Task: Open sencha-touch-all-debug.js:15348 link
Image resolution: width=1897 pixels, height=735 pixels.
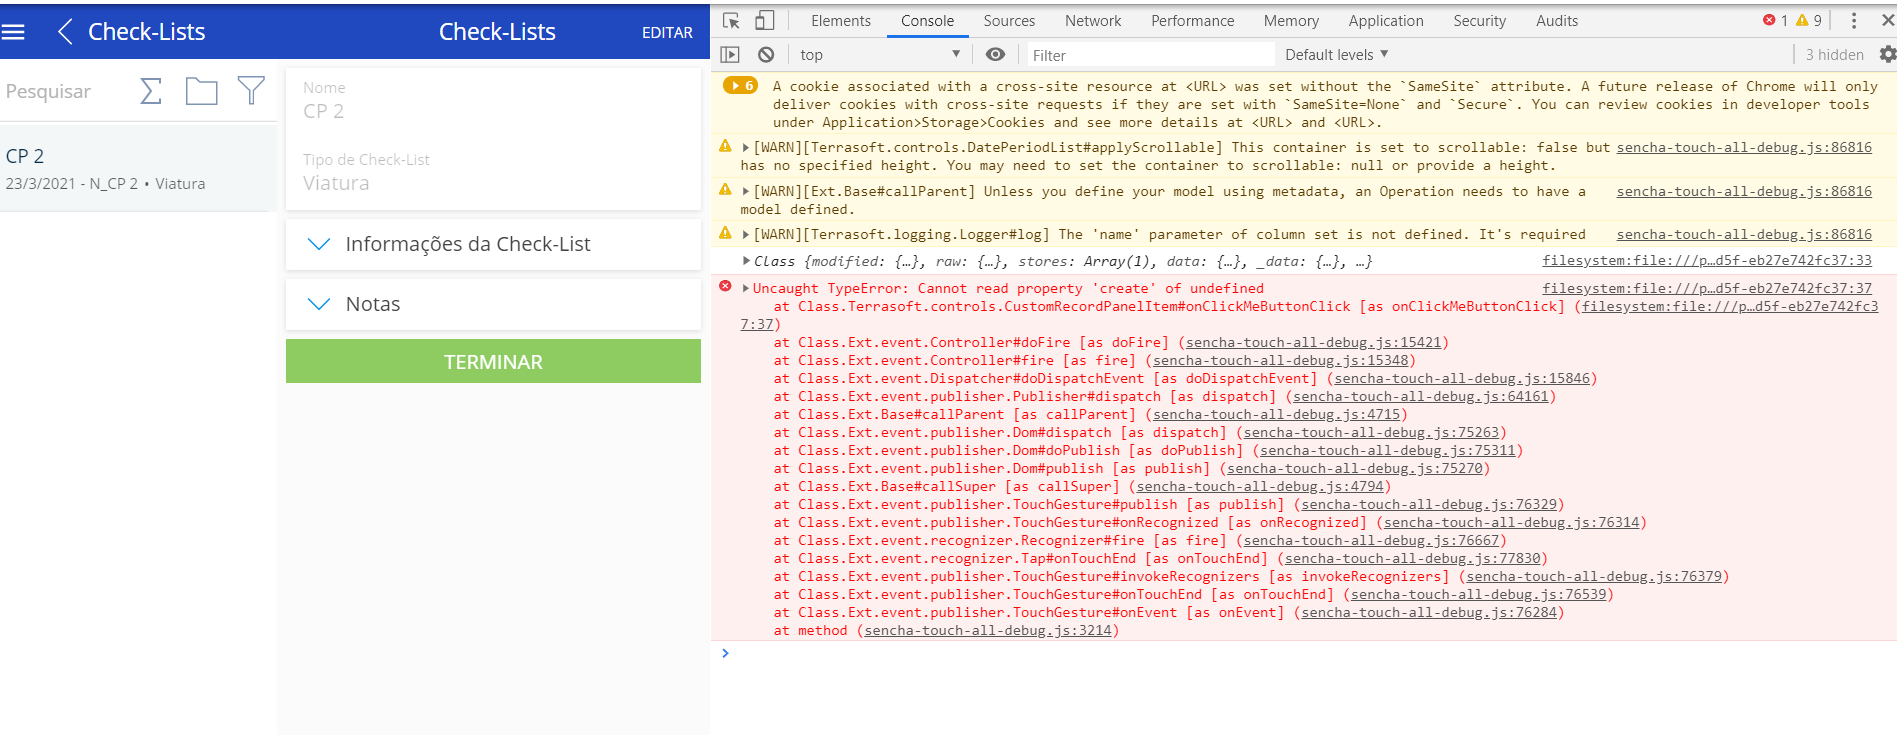Action: click(1280, 360)
